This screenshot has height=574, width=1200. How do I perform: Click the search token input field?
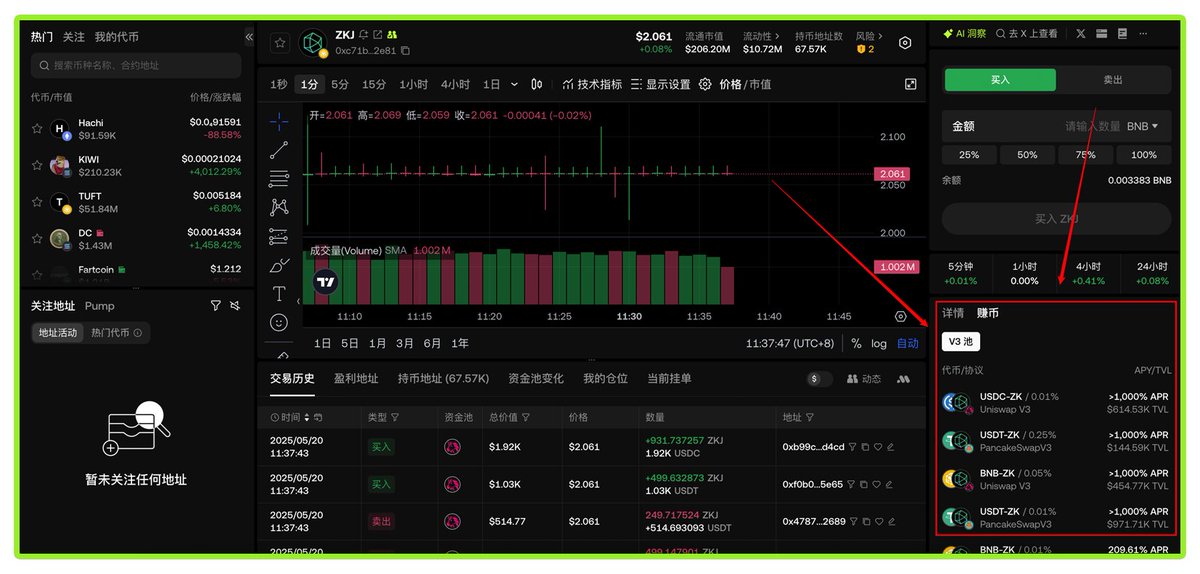(136, 66)
